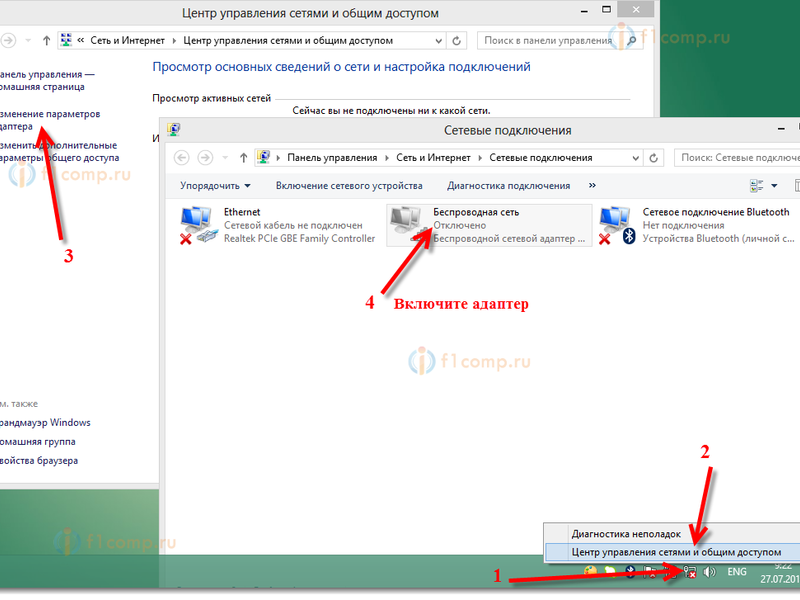The image size is (800, 600).
Task: Click Панель управления in the Сетевые подключения breadcrumb
Action: click(x=332, y=158)
